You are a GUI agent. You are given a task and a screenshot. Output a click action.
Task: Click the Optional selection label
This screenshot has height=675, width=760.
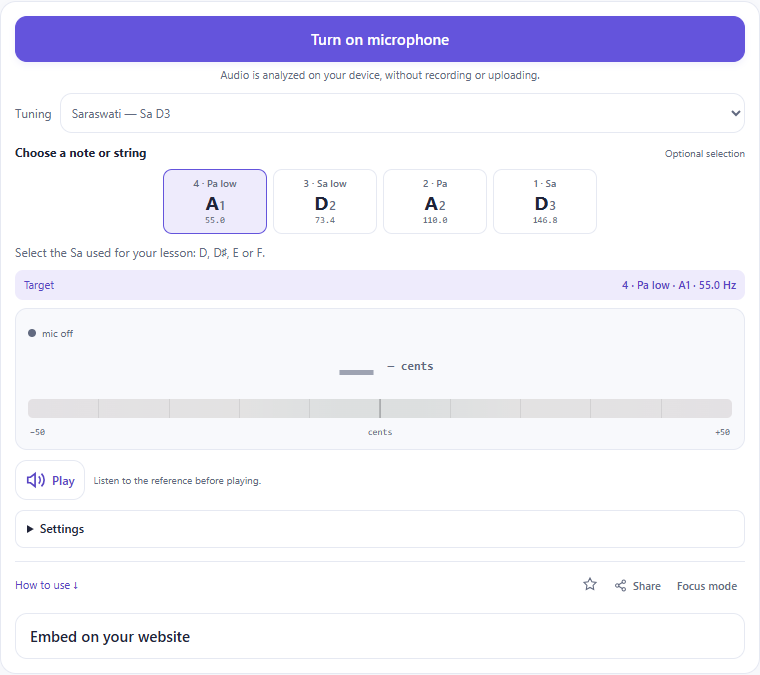tap(705, 154)
